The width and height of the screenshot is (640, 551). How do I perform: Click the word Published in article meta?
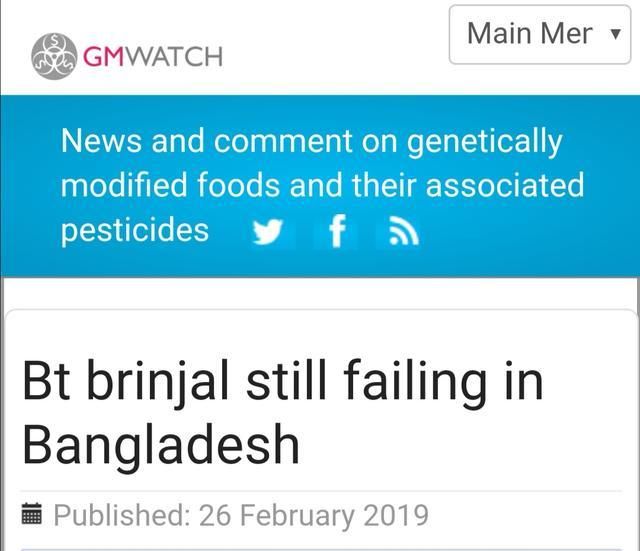point(122,515)
